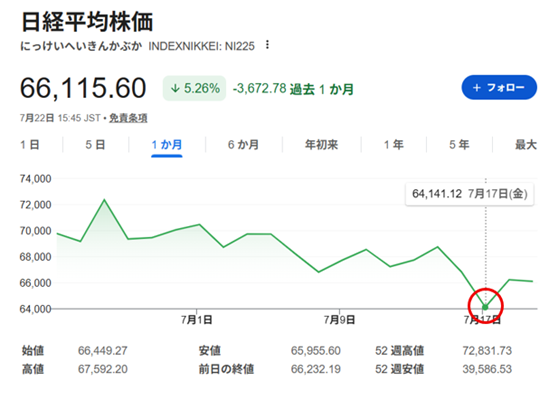Select the 1か月 range tab

pyautogui.click(x=167, y=145)
